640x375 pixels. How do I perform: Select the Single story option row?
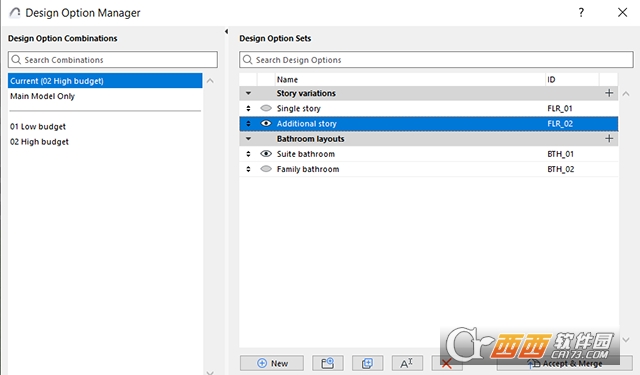pyautogui.click(x=429, y=108)
